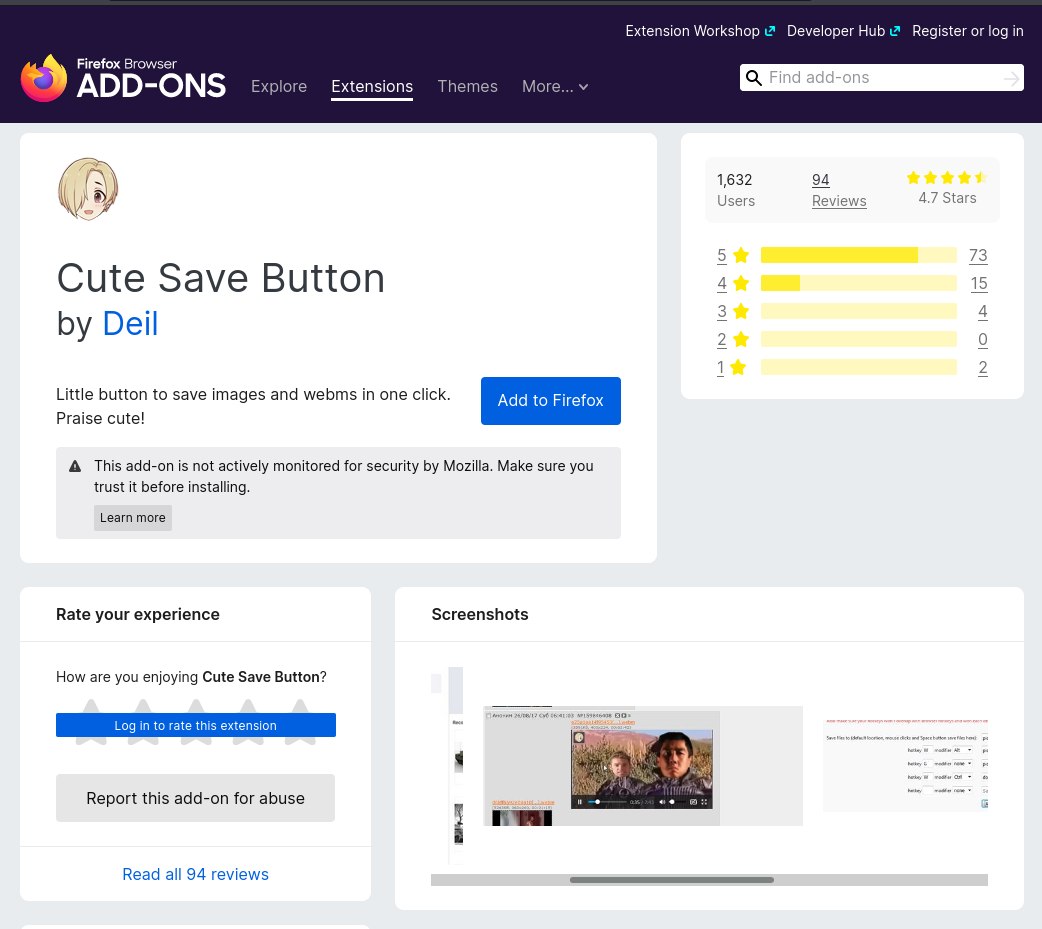Open the Extensions section

click(x=372, y=86)
